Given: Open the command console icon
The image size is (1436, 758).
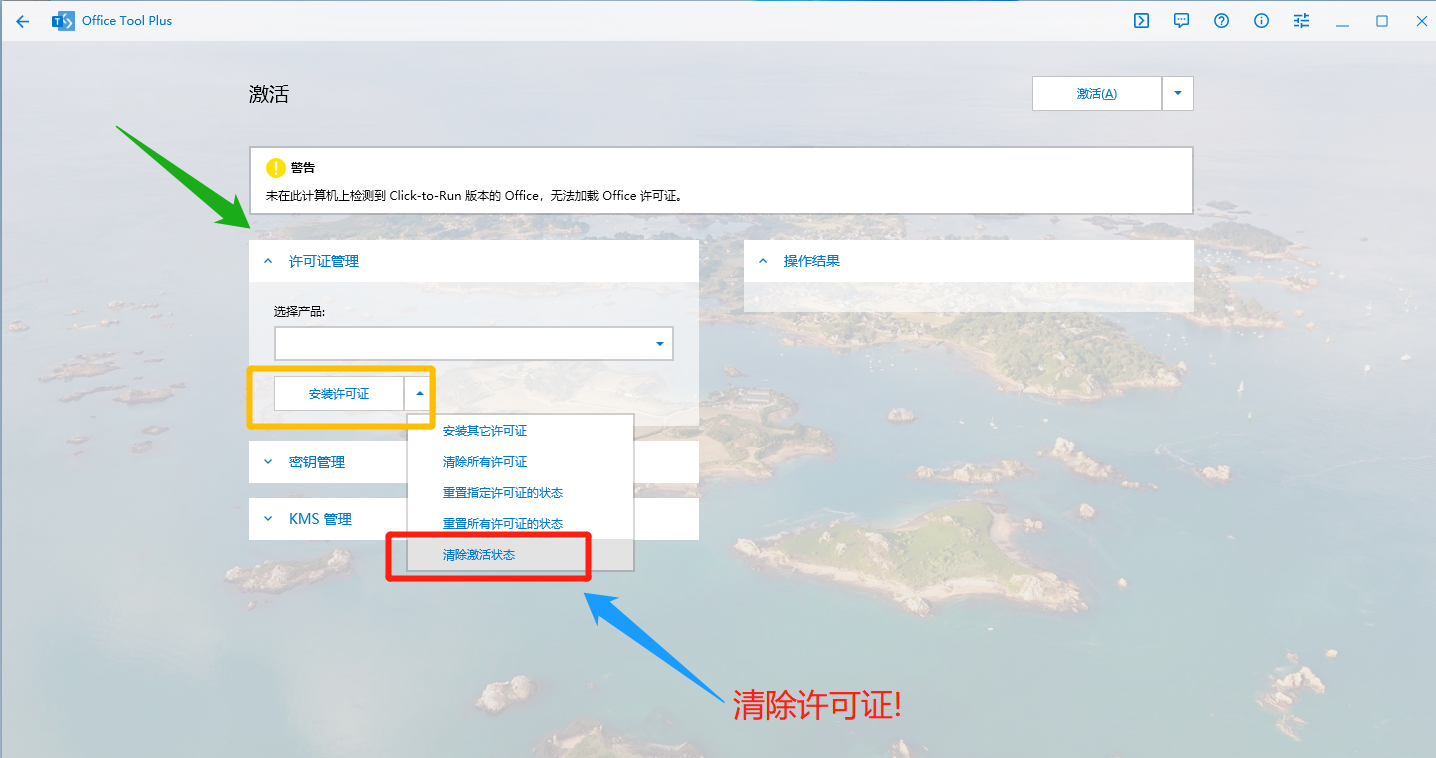Looking at the screenshot, I should 1141,21.
